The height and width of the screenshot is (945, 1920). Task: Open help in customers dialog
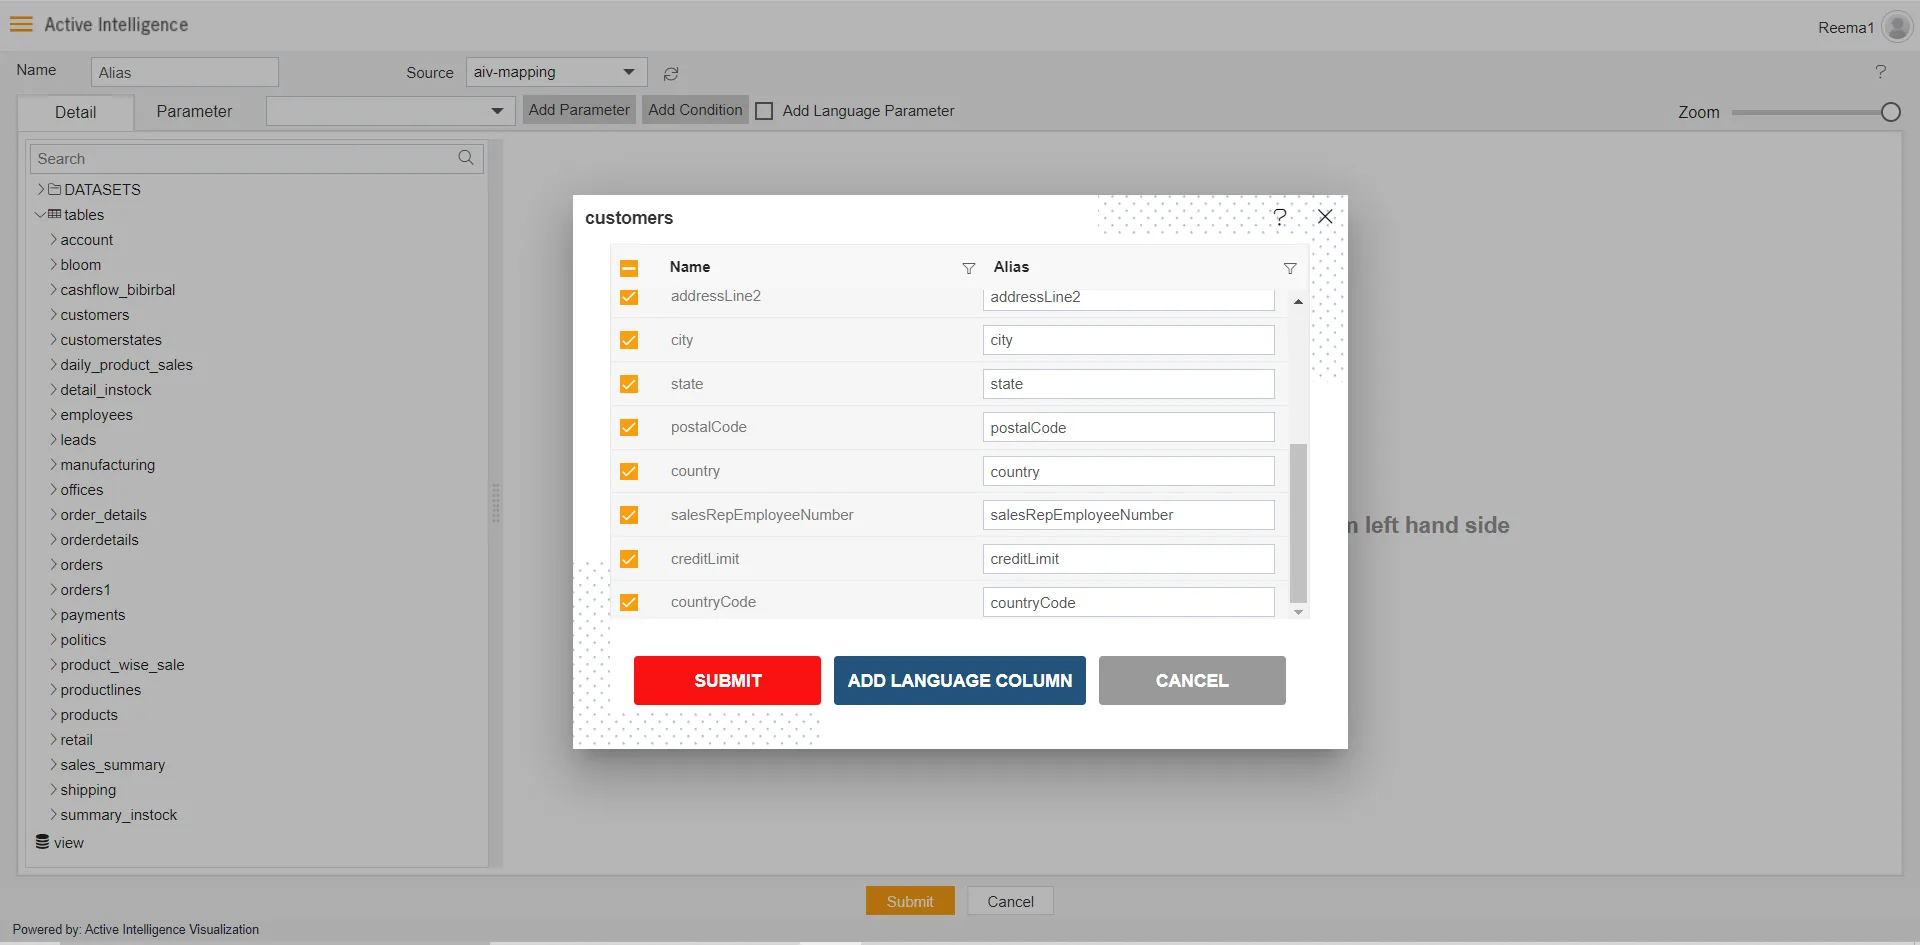1280,217
